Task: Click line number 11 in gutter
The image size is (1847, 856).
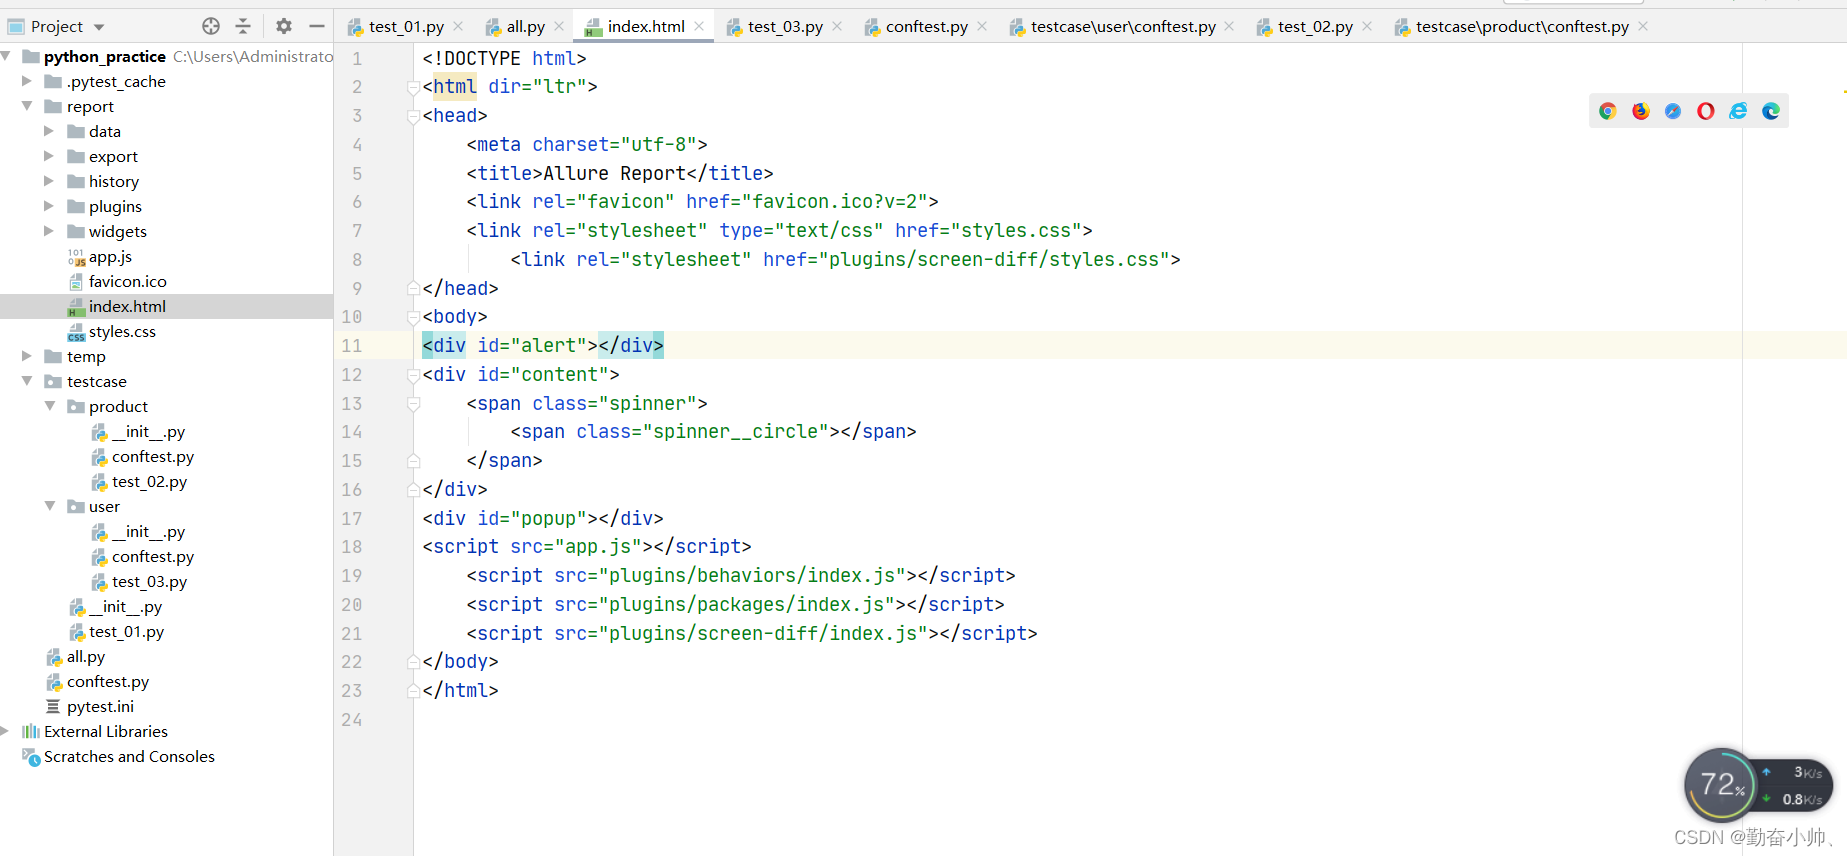Action: [x=352, y=346]
